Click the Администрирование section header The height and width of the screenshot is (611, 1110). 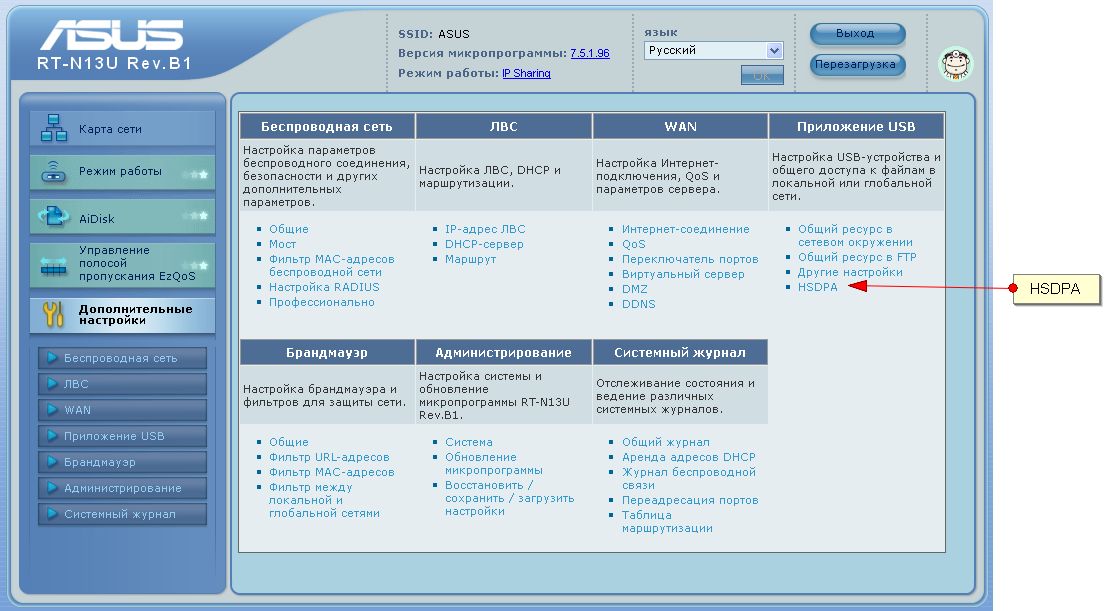tap(503, 353)
